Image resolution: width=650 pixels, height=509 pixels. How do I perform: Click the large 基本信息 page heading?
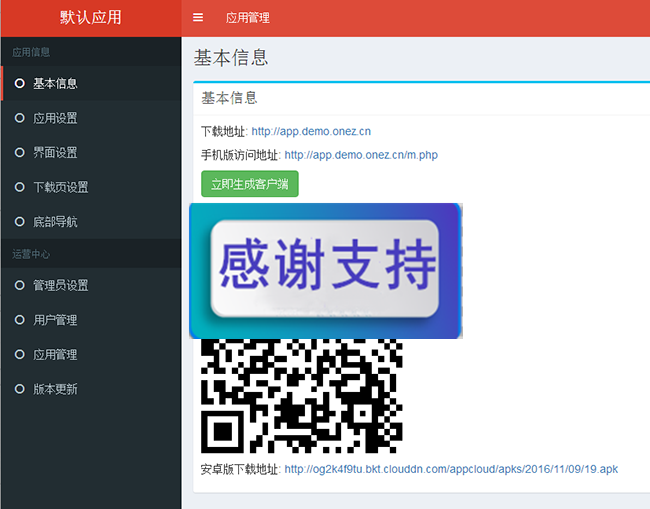pyautogui.click(x=231, y=58)
